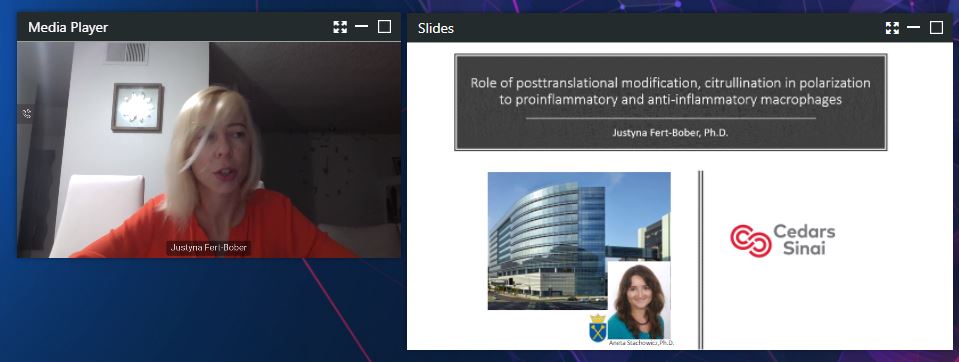Expand Slides panel to fullscreen

point(892,28)
